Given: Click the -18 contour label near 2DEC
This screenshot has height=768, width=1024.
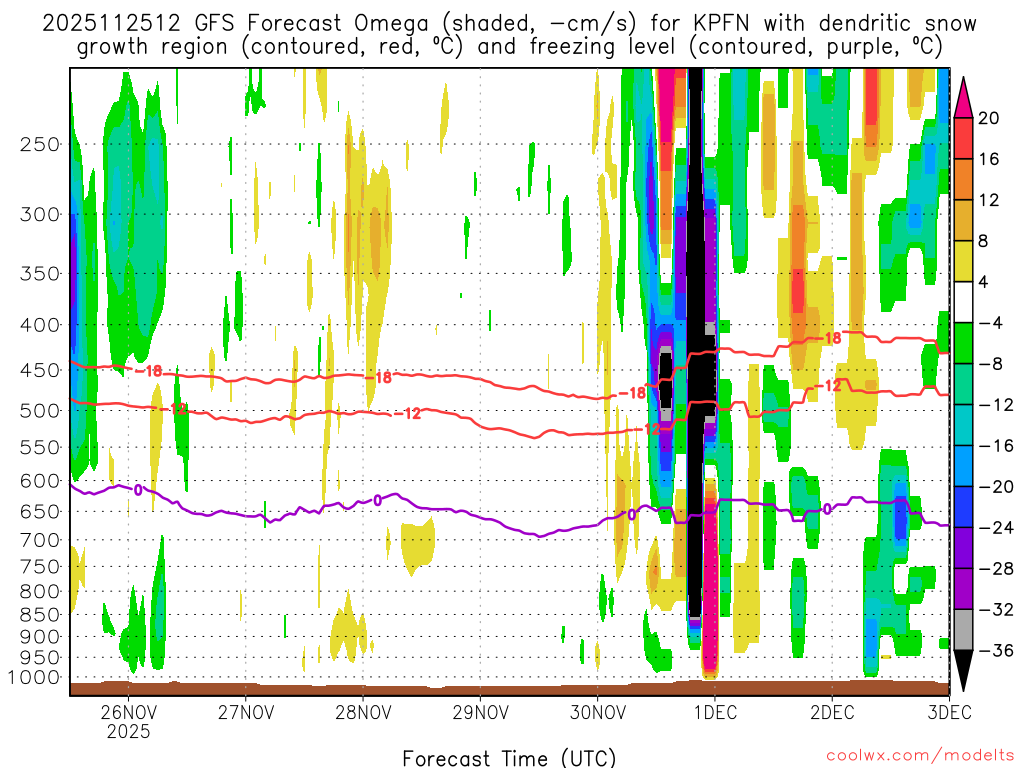Looking at the screenshot, I should (828, 338).
